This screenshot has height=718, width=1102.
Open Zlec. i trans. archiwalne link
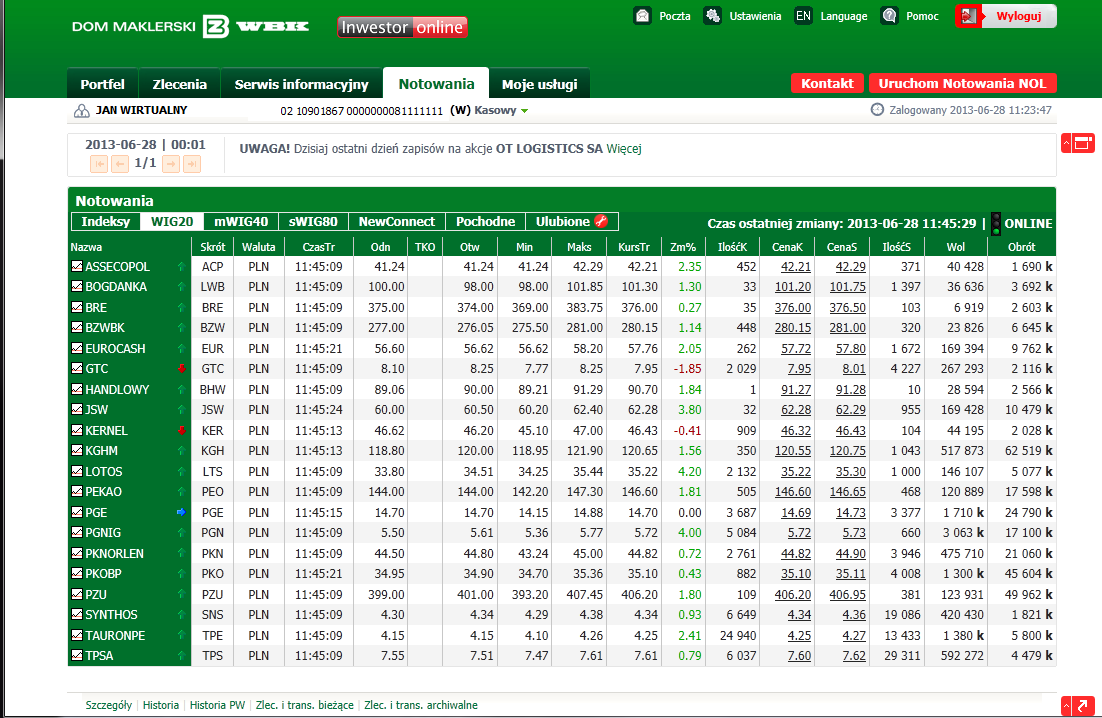coord(421,705)
